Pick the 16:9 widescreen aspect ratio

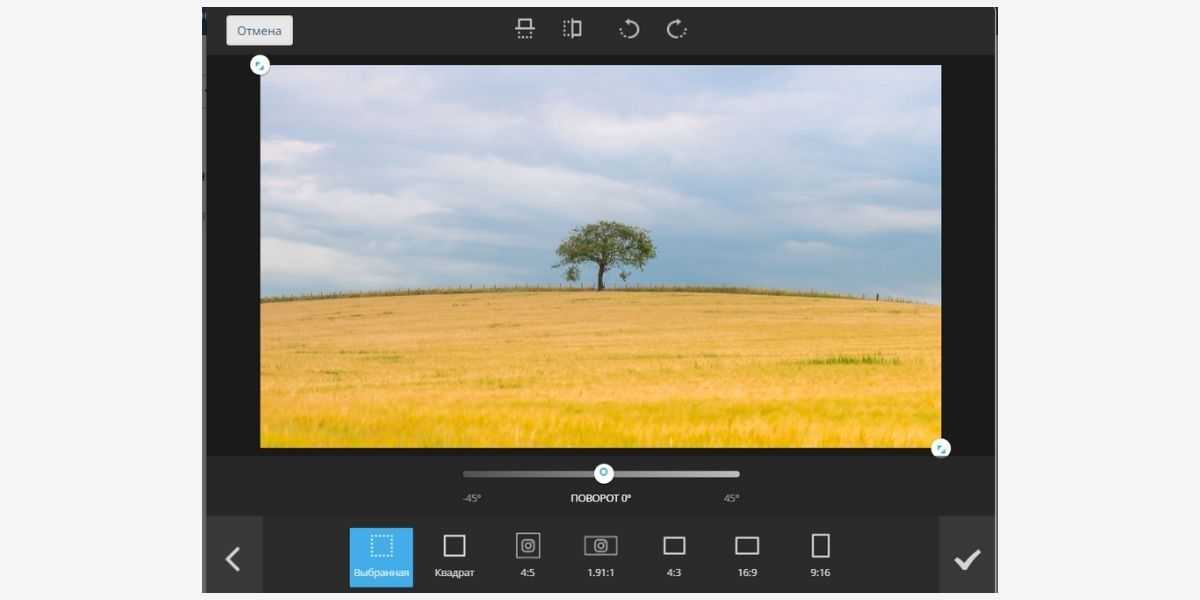tap(747, 556)
